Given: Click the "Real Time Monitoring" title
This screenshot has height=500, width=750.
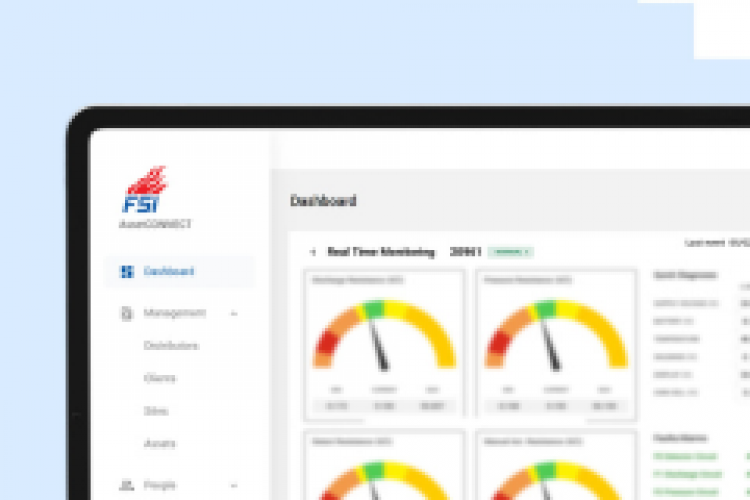Looking at the screenshot, I should (381, 252).
